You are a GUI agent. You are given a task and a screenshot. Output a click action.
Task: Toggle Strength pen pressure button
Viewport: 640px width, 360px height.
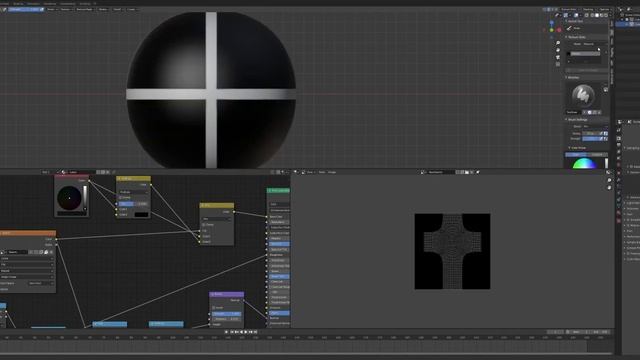[x=601, y=138]
